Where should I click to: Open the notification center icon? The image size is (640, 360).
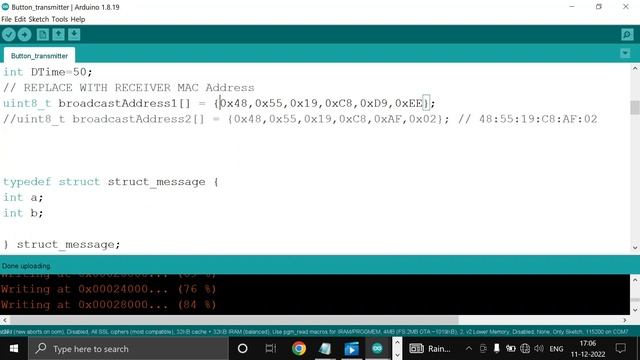[621, 349]
